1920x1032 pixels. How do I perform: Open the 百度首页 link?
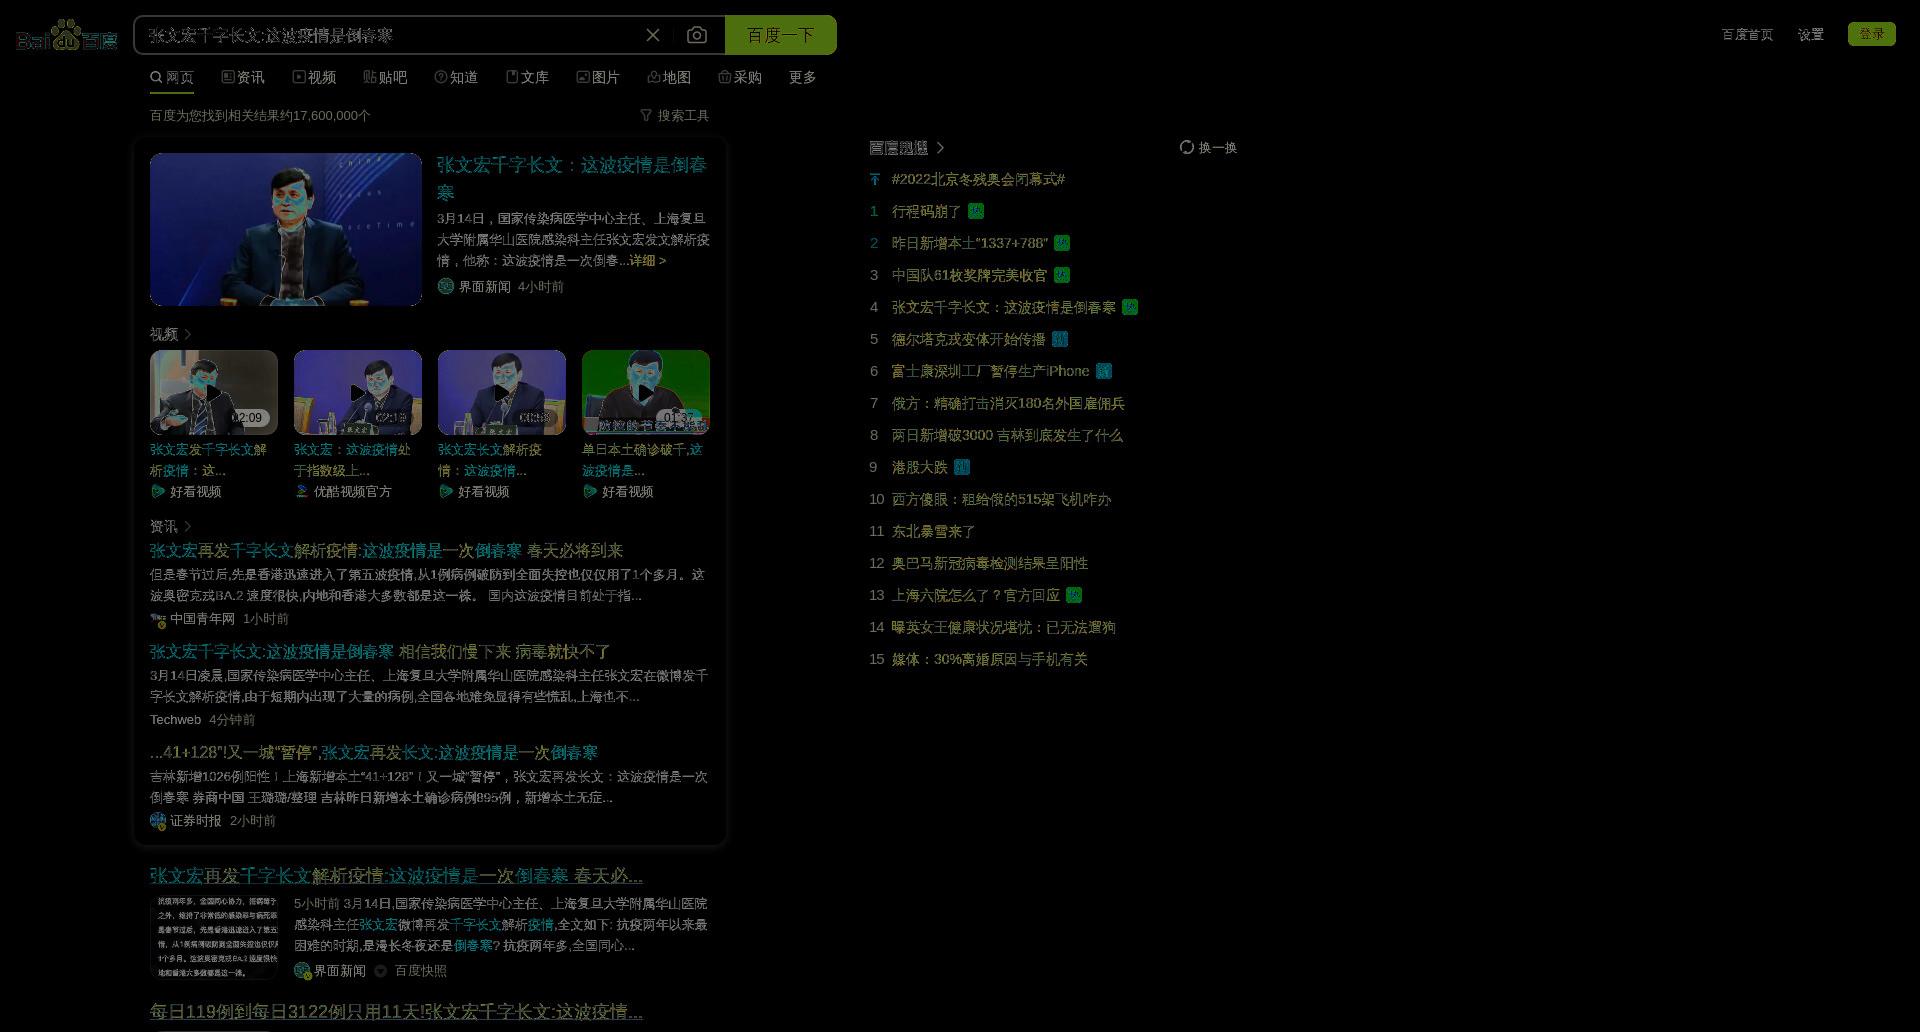(x=1747, y=34)
